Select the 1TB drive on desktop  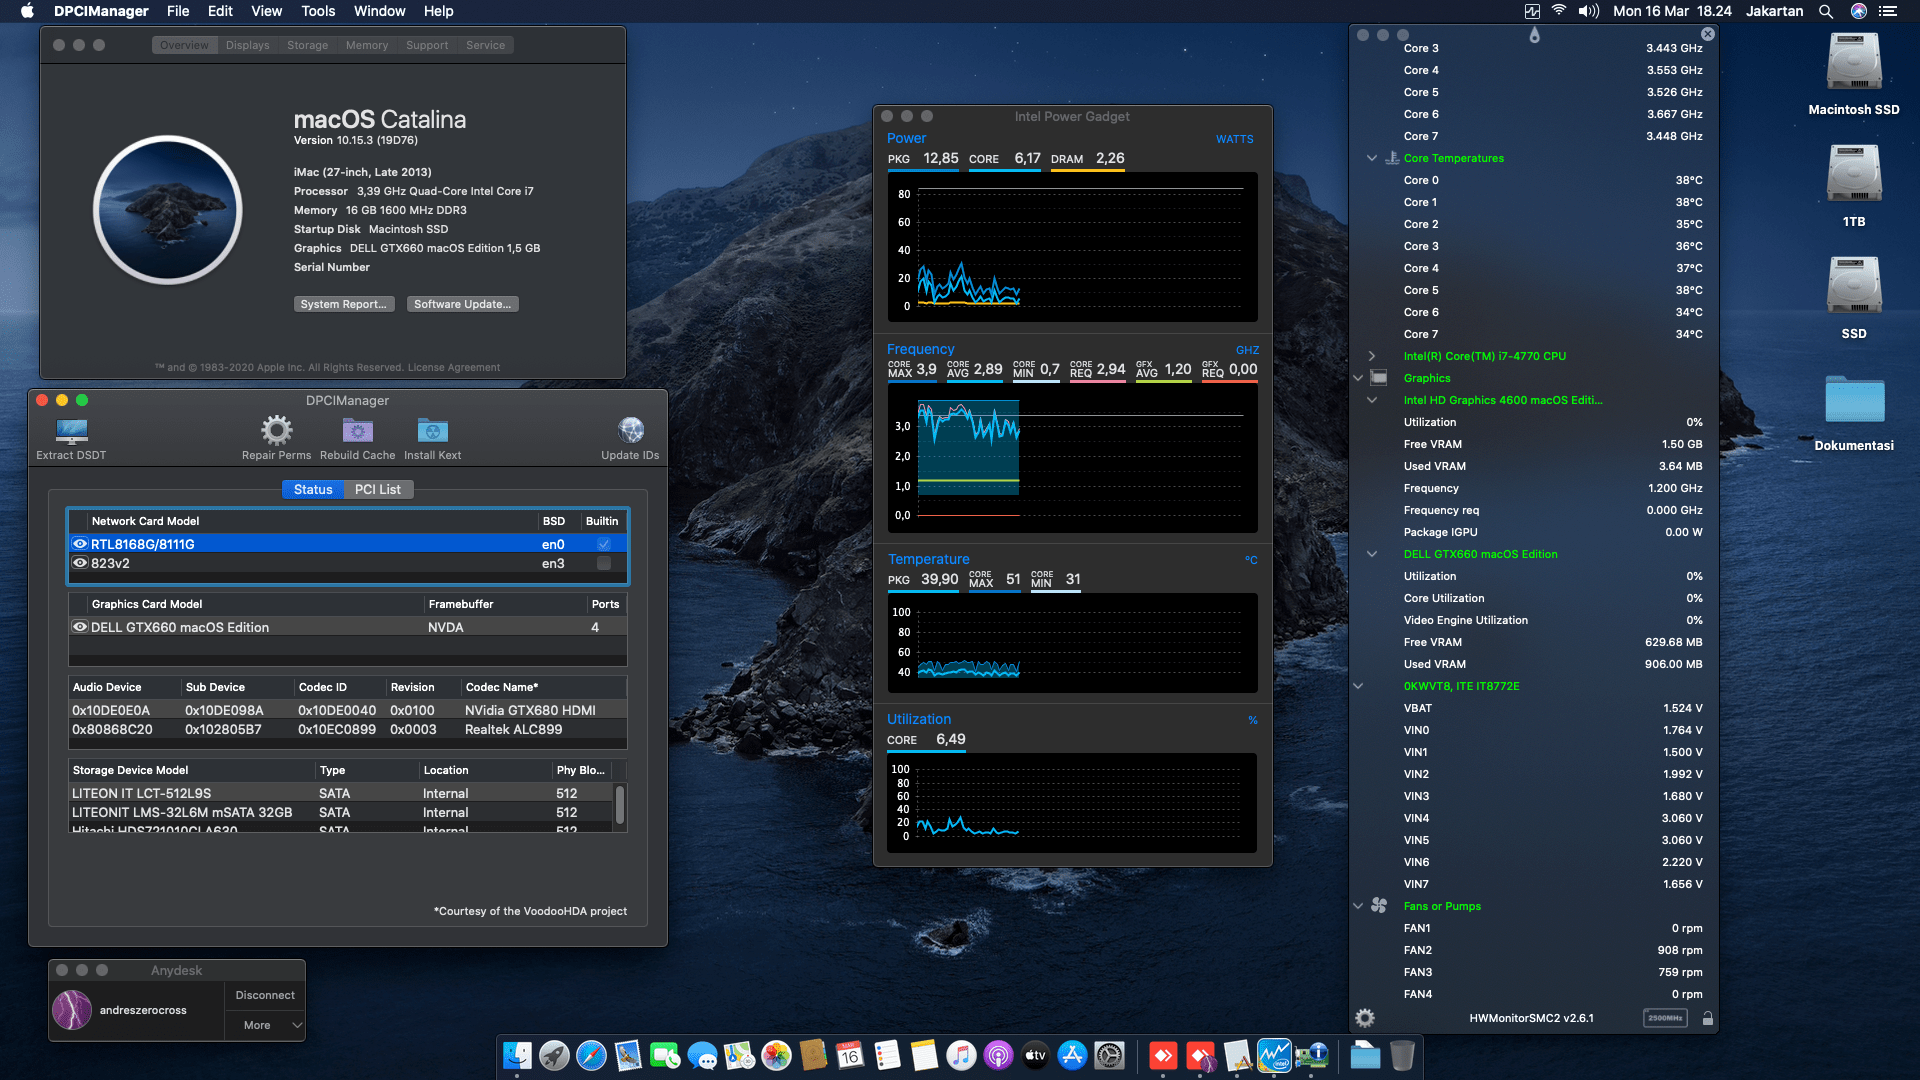(1854, 186)
